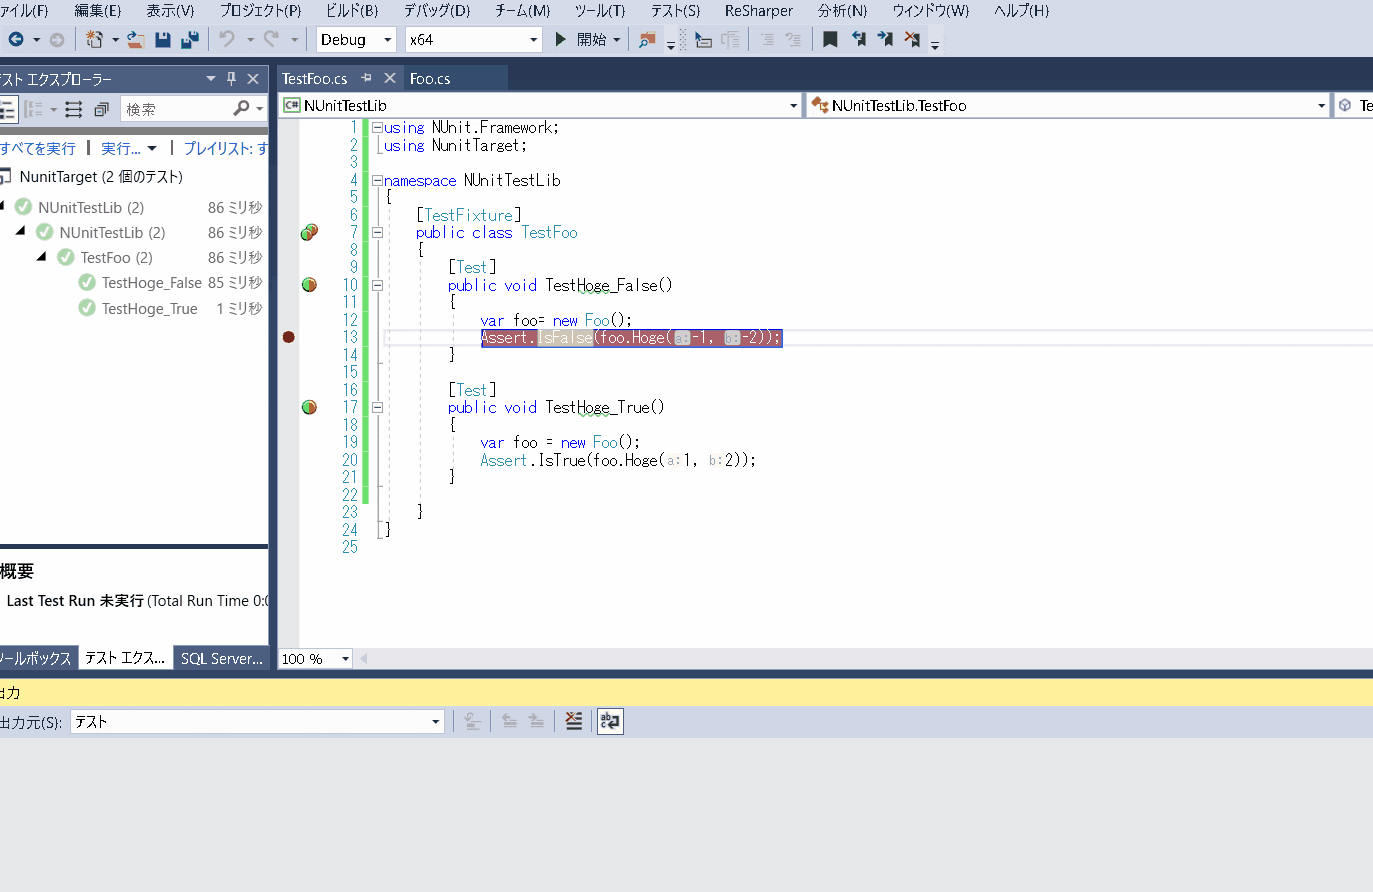This screenshot has height=892, width=1373.
Task: Click the 開始 start button label
Action: click(x=592, y=40)
